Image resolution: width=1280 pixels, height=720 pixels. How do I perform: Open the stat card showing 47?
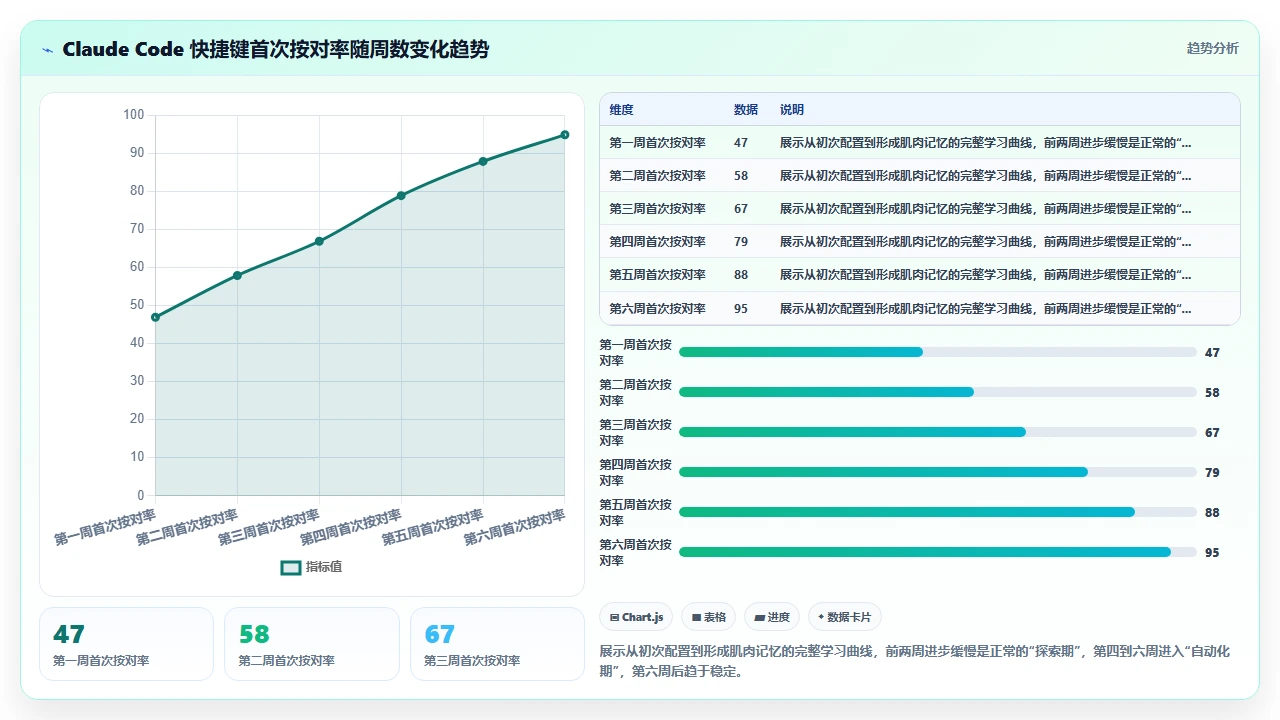pos(126,644)
